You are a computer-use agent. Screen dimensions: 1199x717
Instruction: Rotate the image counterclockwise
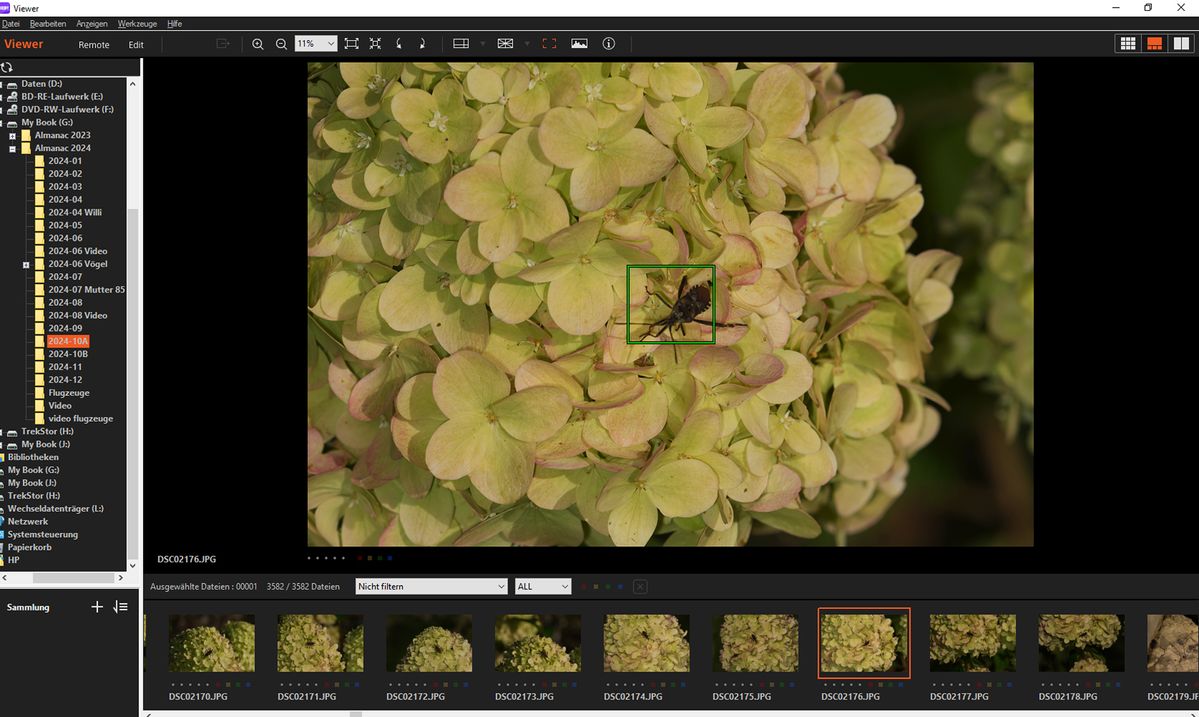tap(399, 44)
